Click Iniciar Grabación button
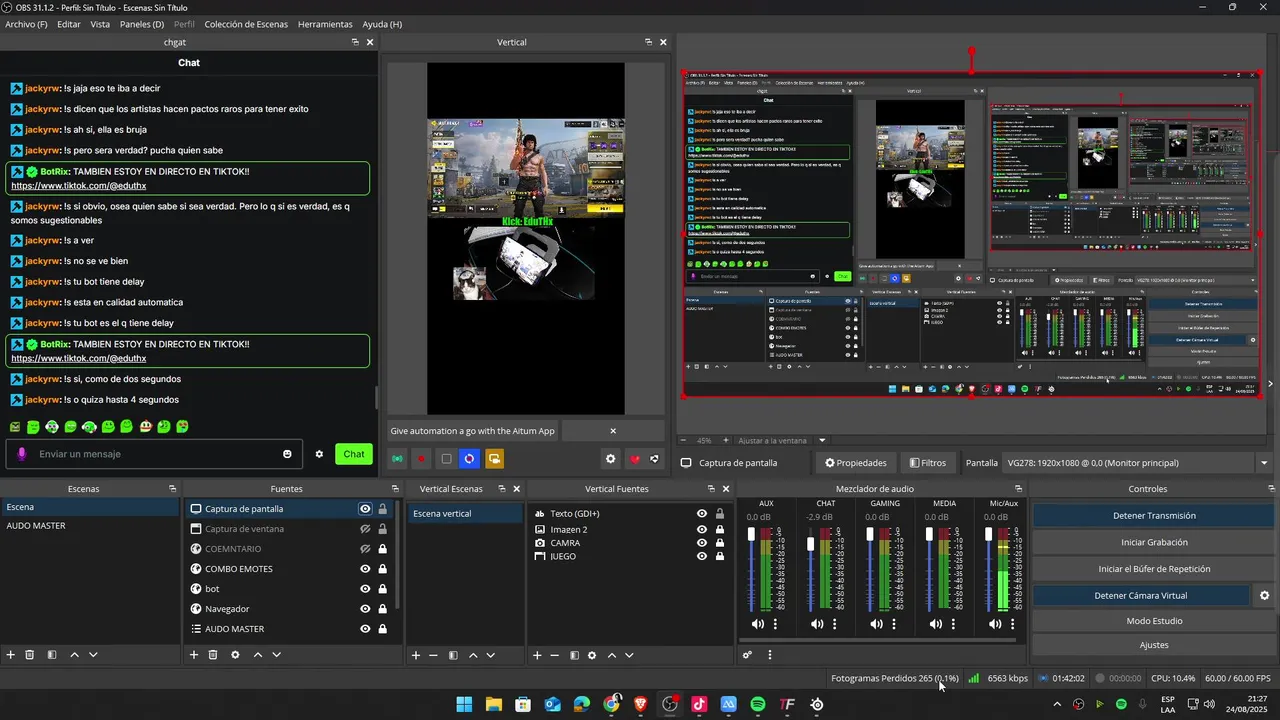Viewport: 1280px width, 720px height. [1154, 542]
